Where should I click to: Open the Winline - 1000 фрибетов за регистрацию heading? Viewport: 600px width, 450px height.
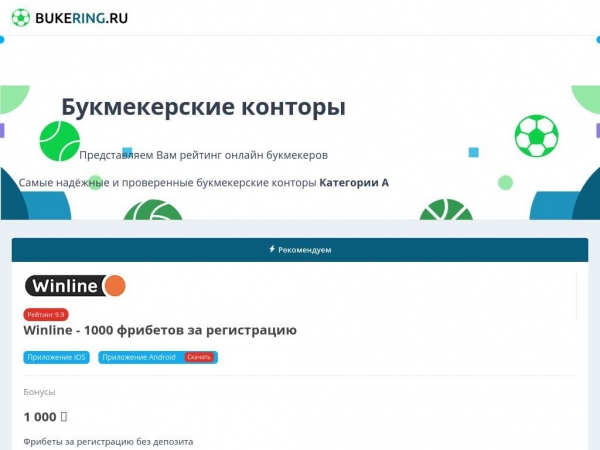pos(160,330)
